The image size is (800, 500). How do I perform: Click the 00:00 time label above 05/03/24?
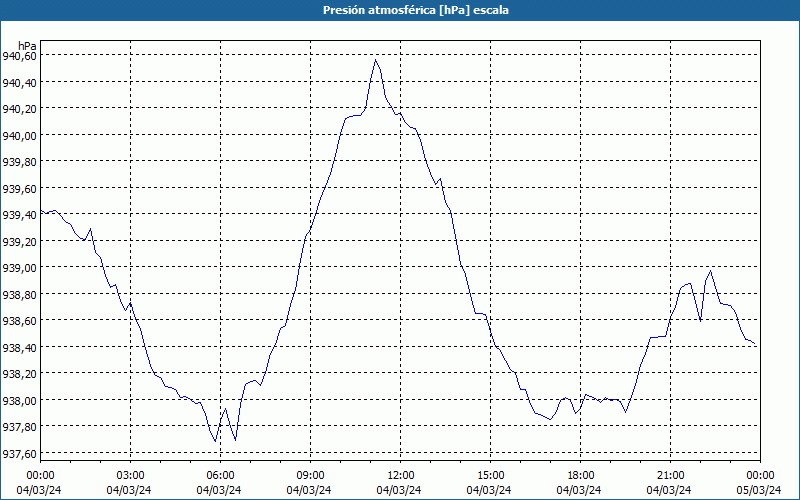point(760,476)
